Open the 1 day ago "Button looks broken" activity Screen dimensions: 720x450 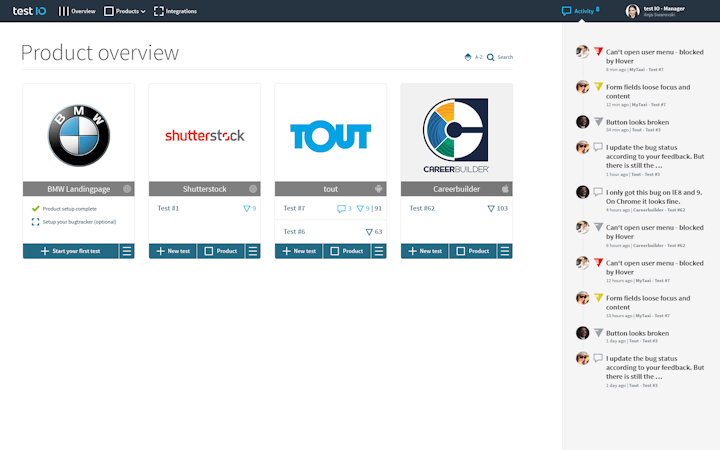(x=637, y=333)
